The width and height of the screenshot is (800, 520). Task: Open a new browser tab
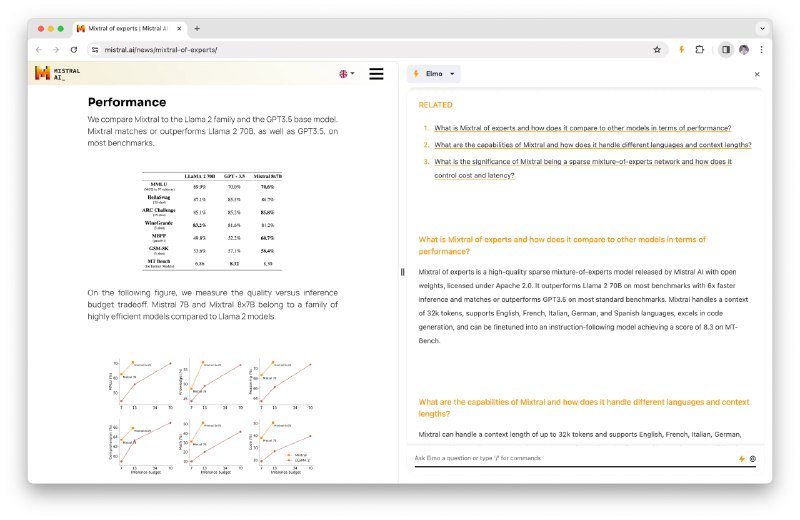(197, 28)
